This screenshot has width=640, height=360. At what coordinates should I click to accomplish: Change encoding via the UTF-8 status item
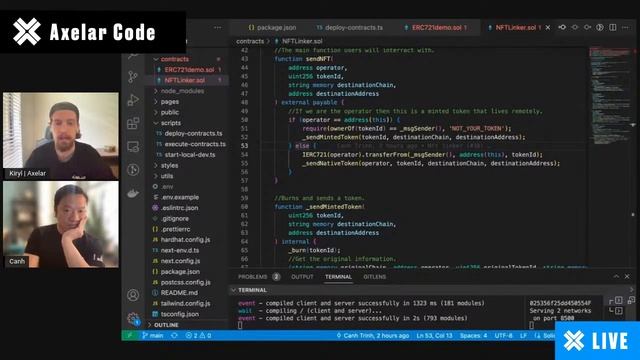(x=503, y=336)
